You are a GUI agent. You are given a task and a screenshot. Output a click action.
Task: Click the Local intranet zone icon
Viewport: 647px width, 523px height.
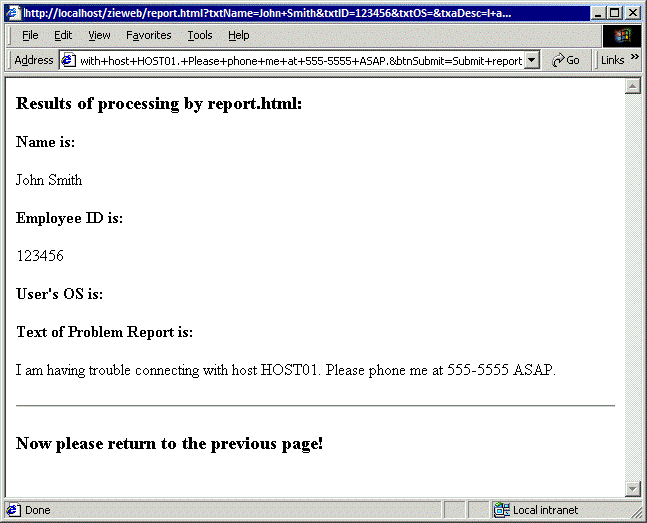502,510
